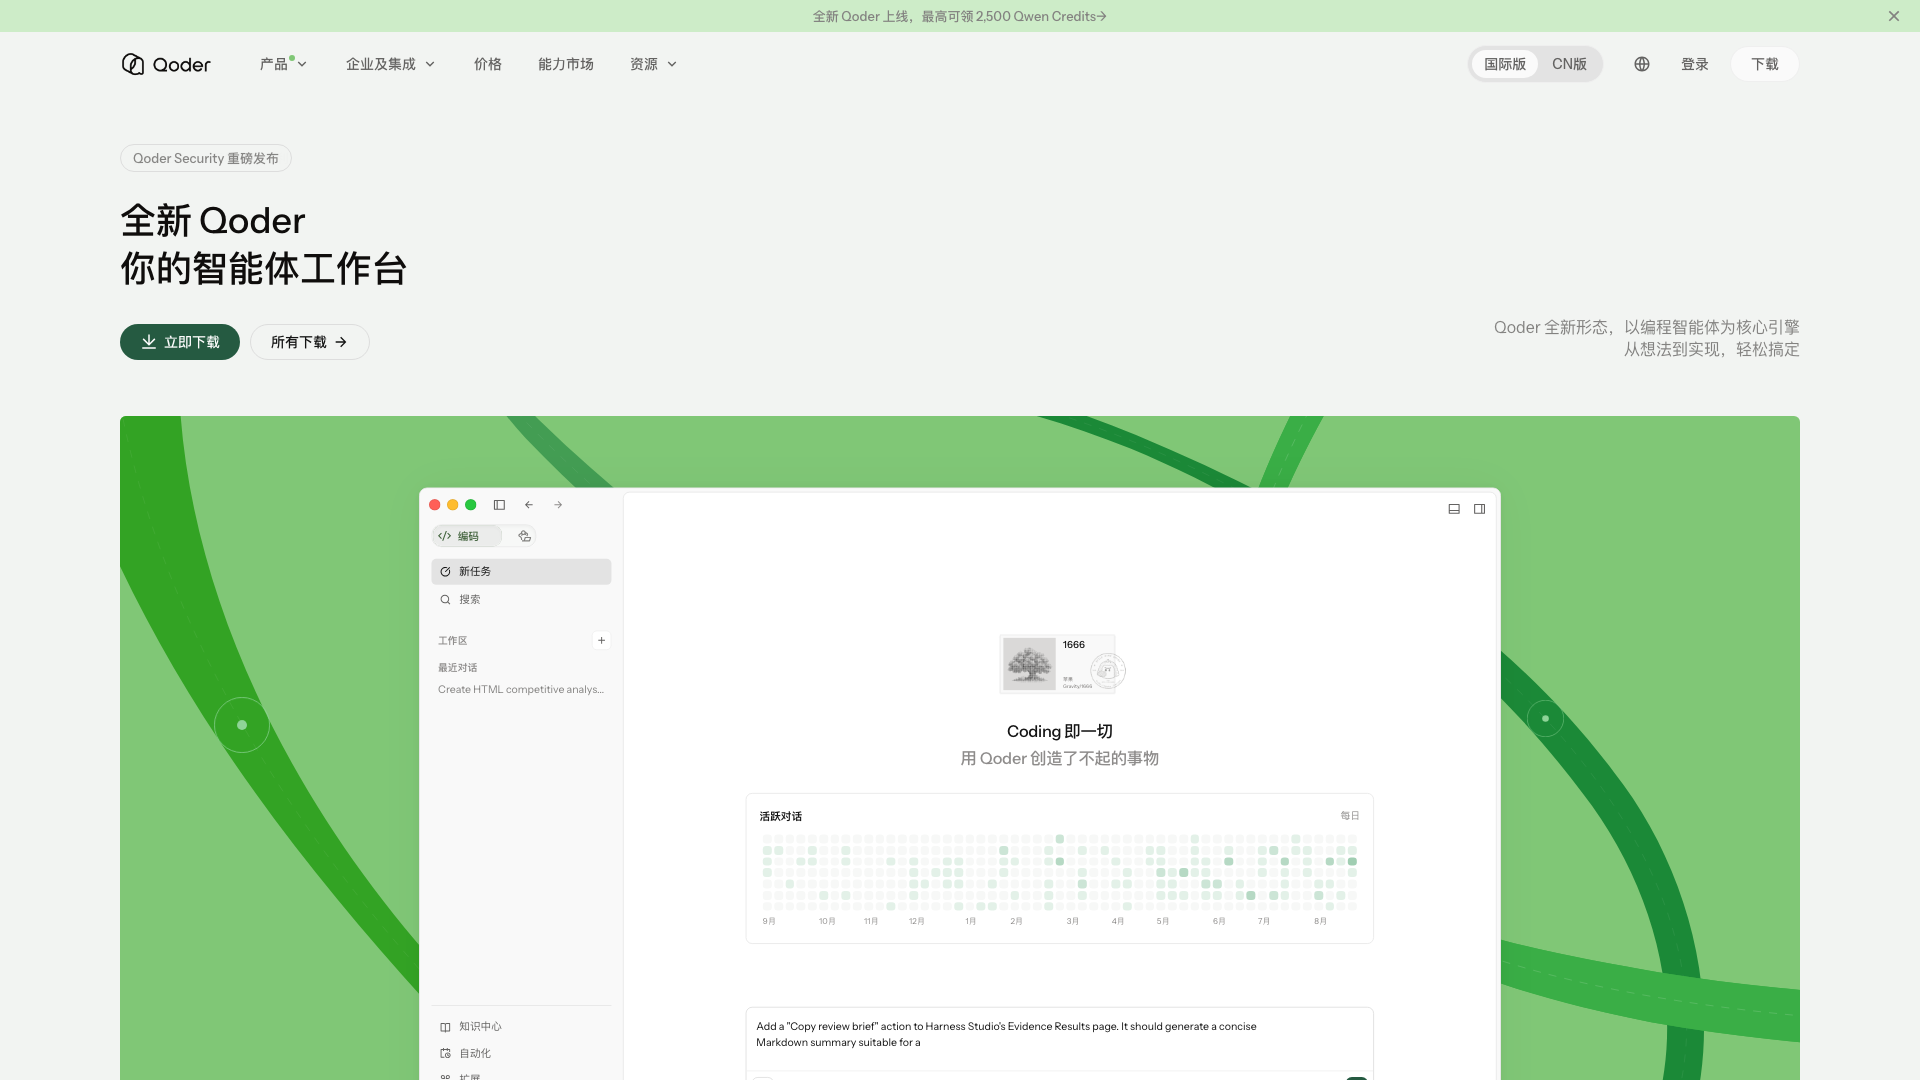
Task: Add a workspace with the 工作区 plus button
Action: [601, 640]
